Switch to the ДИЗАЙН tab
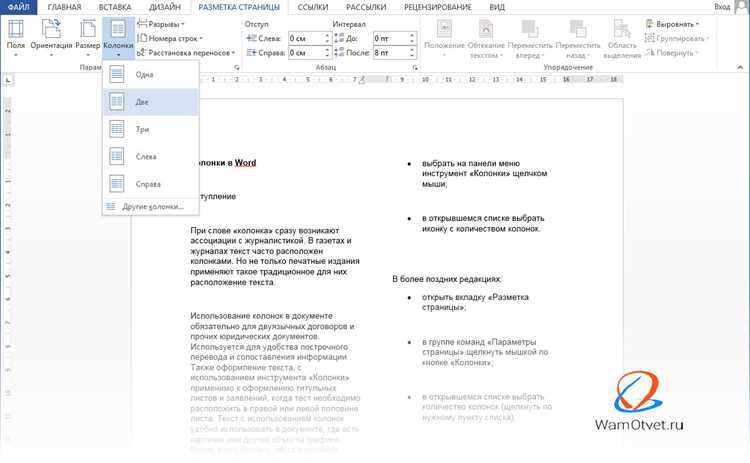750x463 pixels. point(165,7)
